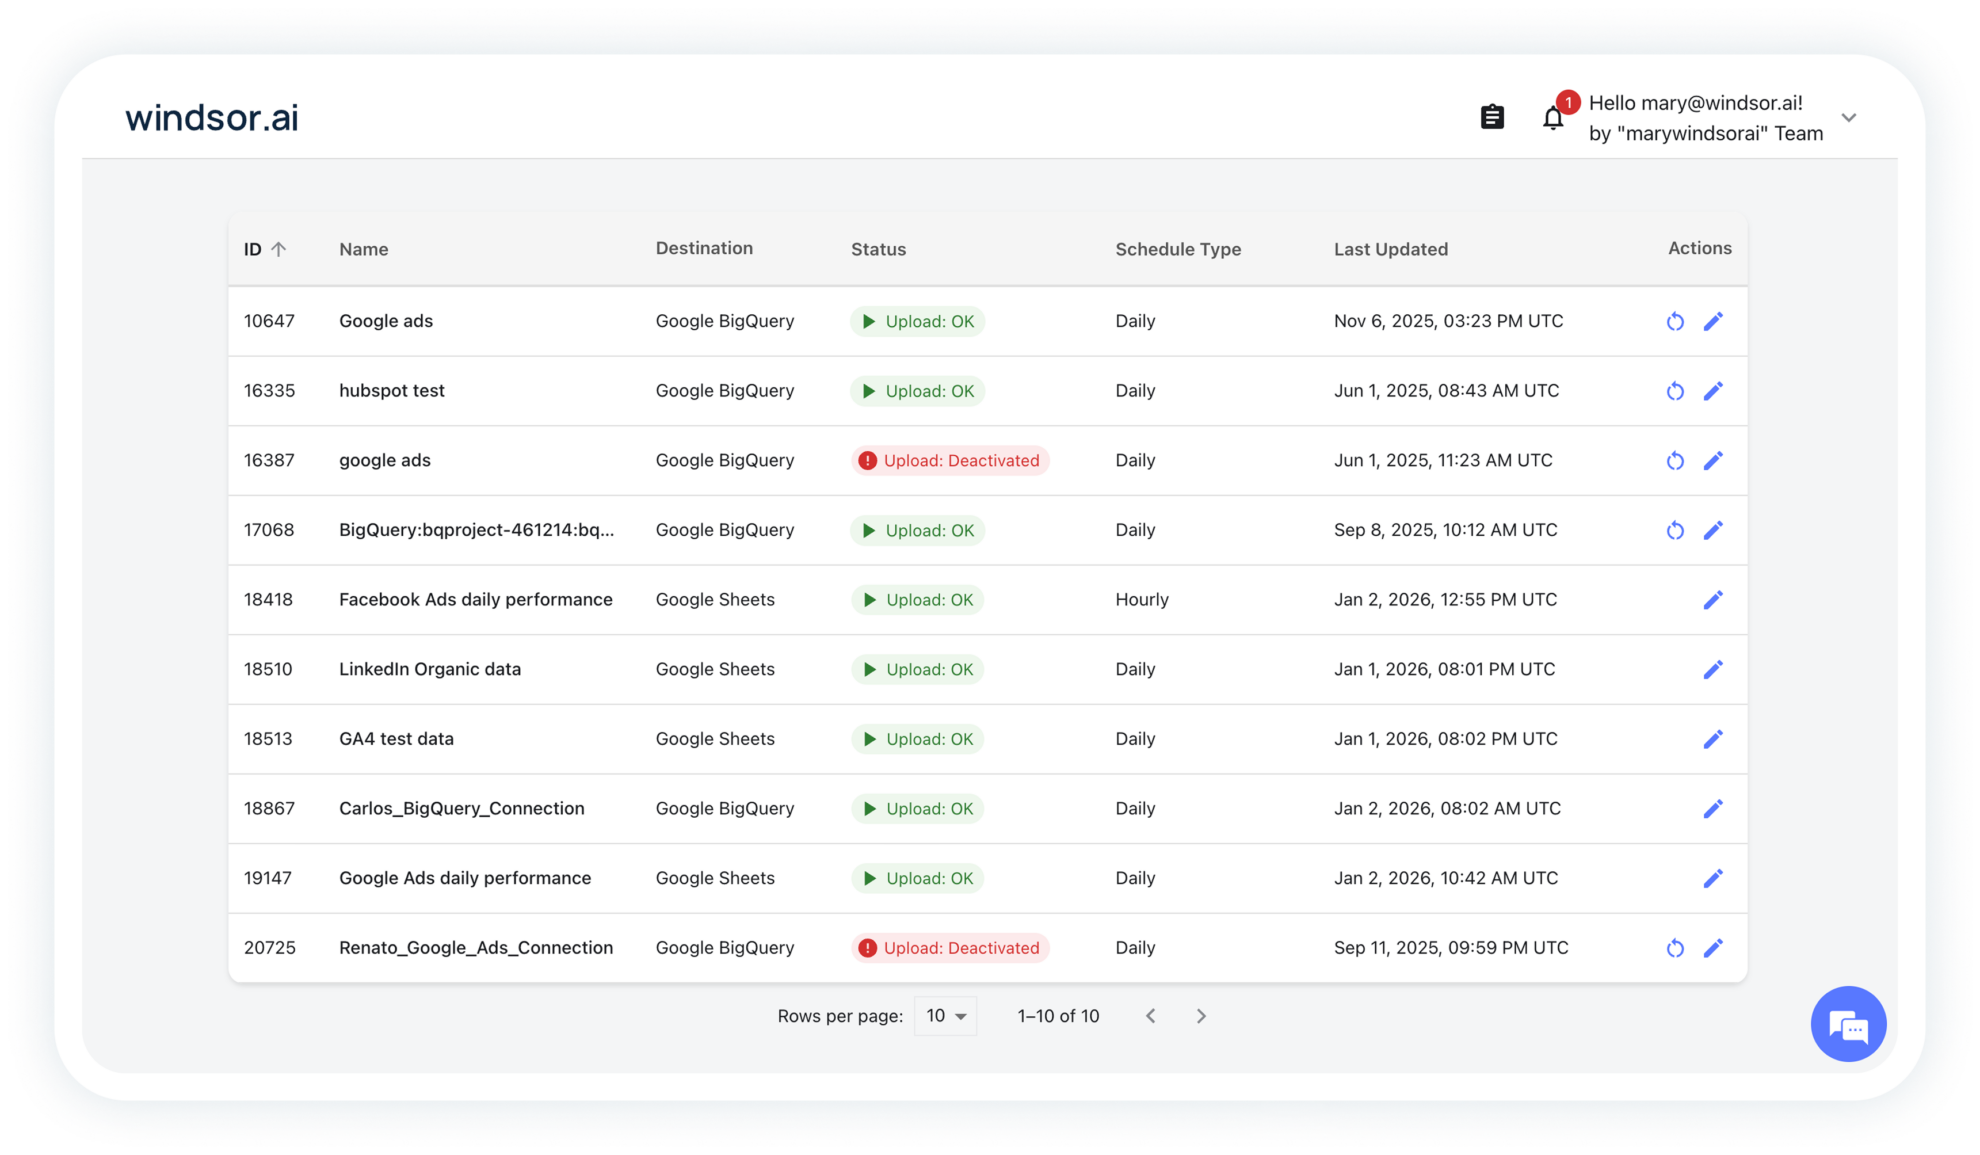
Task: Open the notifications bell
Action: coord(1554,117)
